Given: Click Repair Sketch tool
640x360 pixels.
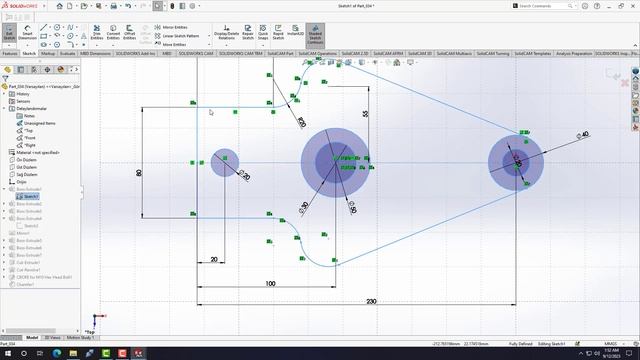Looking at the screenshot, I should pos(248,32).
